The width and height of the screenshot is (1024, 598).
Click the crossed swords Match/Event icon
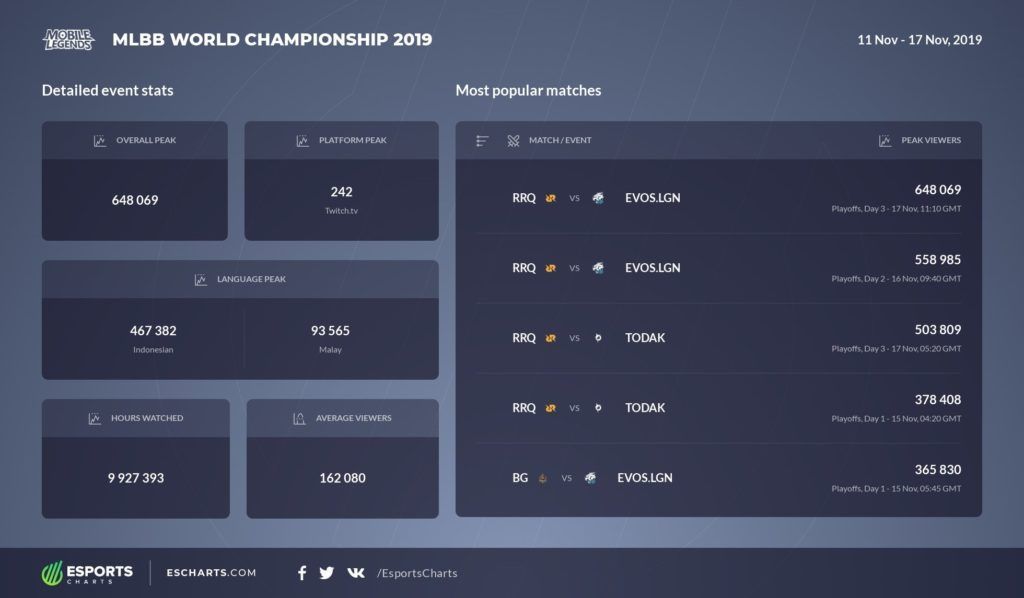(513, 141)
